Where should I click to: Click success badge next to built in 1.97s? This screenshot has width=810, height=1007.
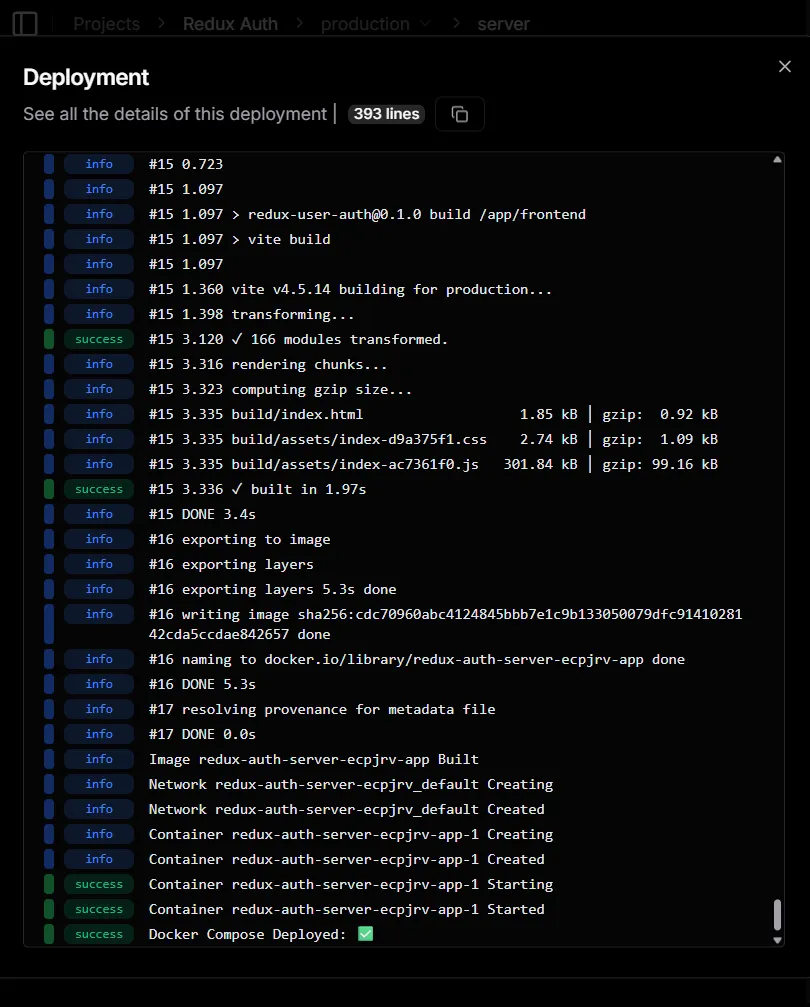tap(98, 489)
